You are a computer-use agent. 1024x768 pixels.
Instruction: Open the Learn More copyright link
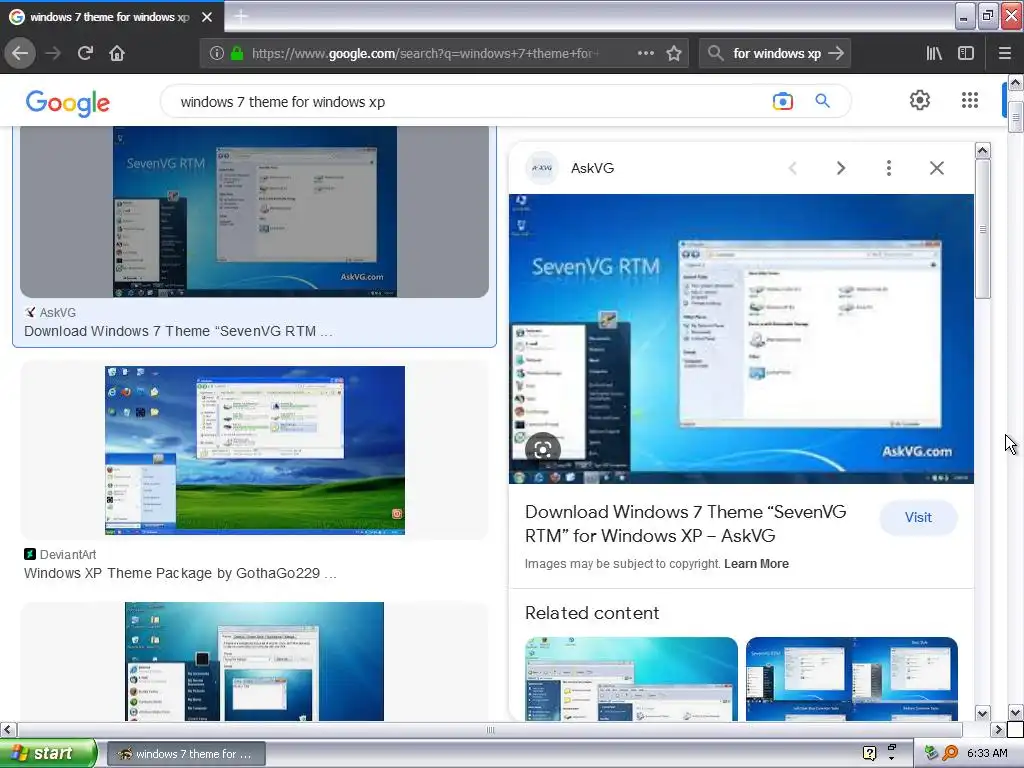756,564
